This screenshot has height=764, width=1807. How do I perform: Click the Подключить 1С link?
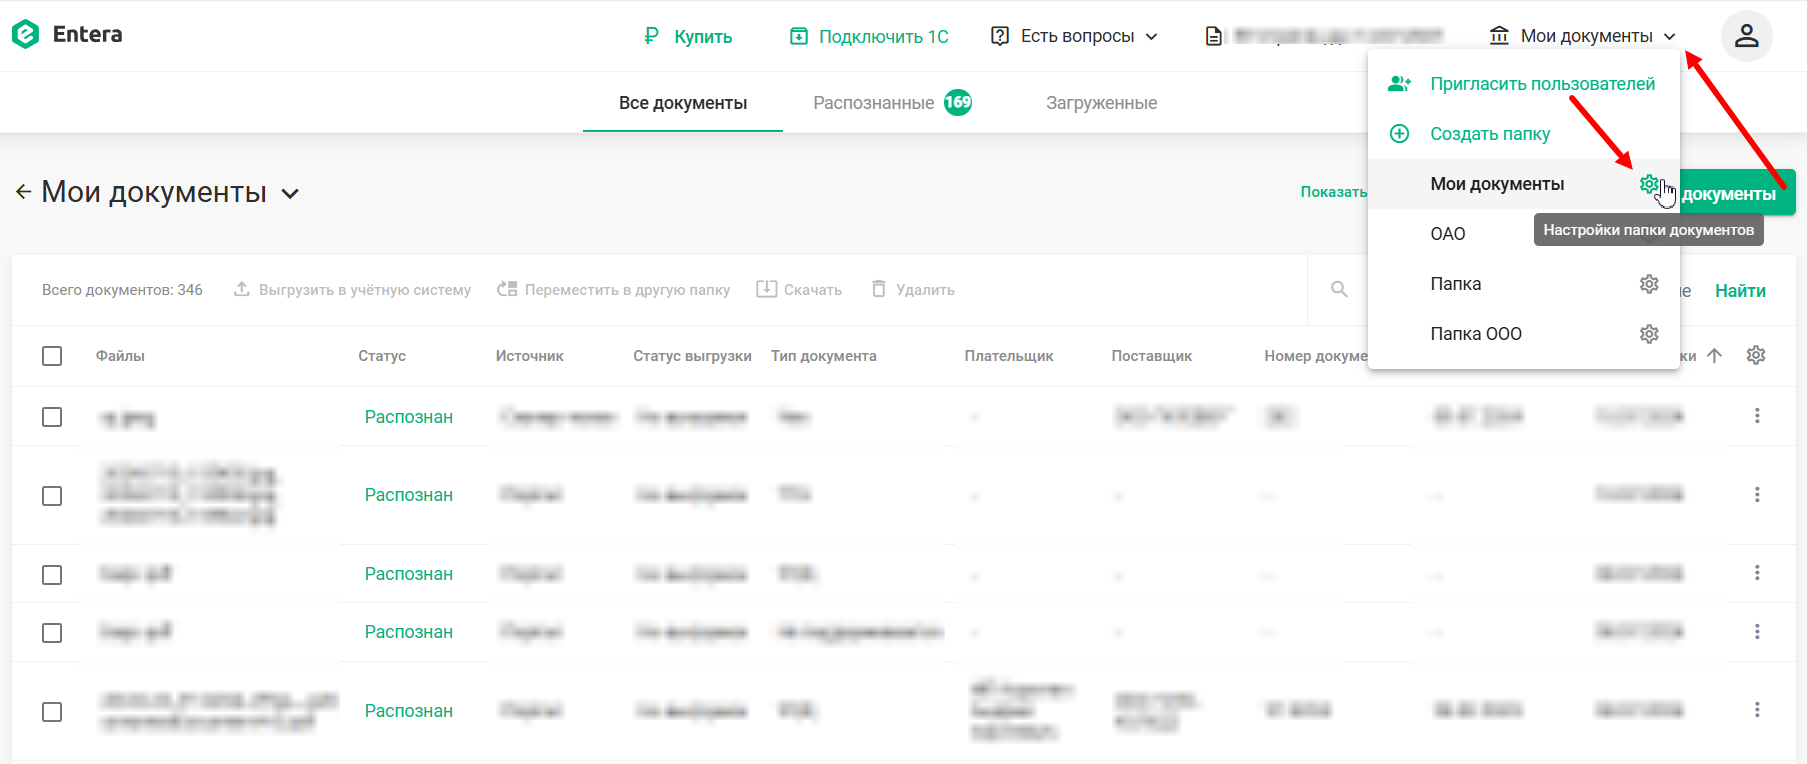[x=884, y=36]
